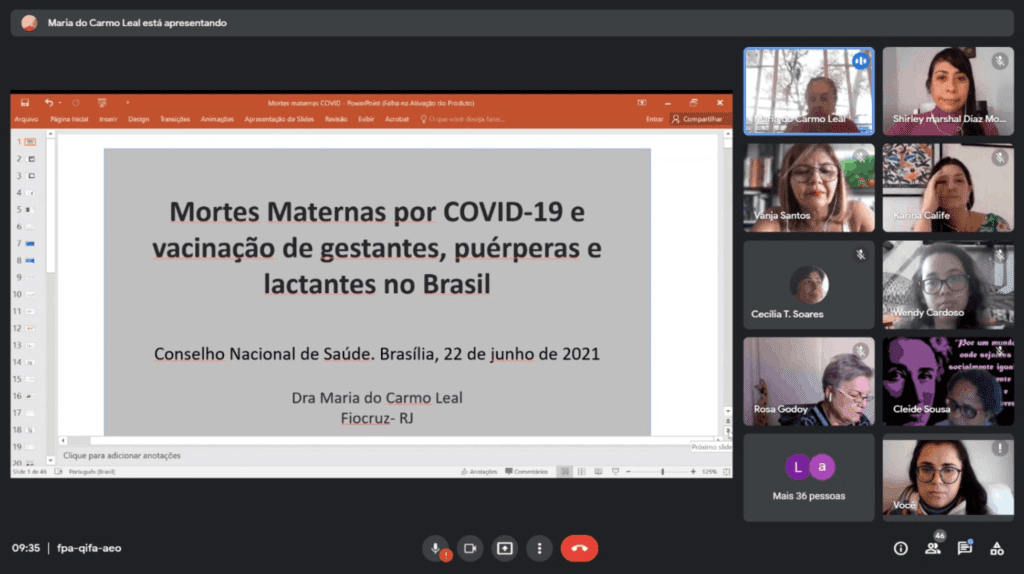Click the Save icon in PowerPoint
This screenshot has height=574, width=1024.
click(x=25, y=102)
